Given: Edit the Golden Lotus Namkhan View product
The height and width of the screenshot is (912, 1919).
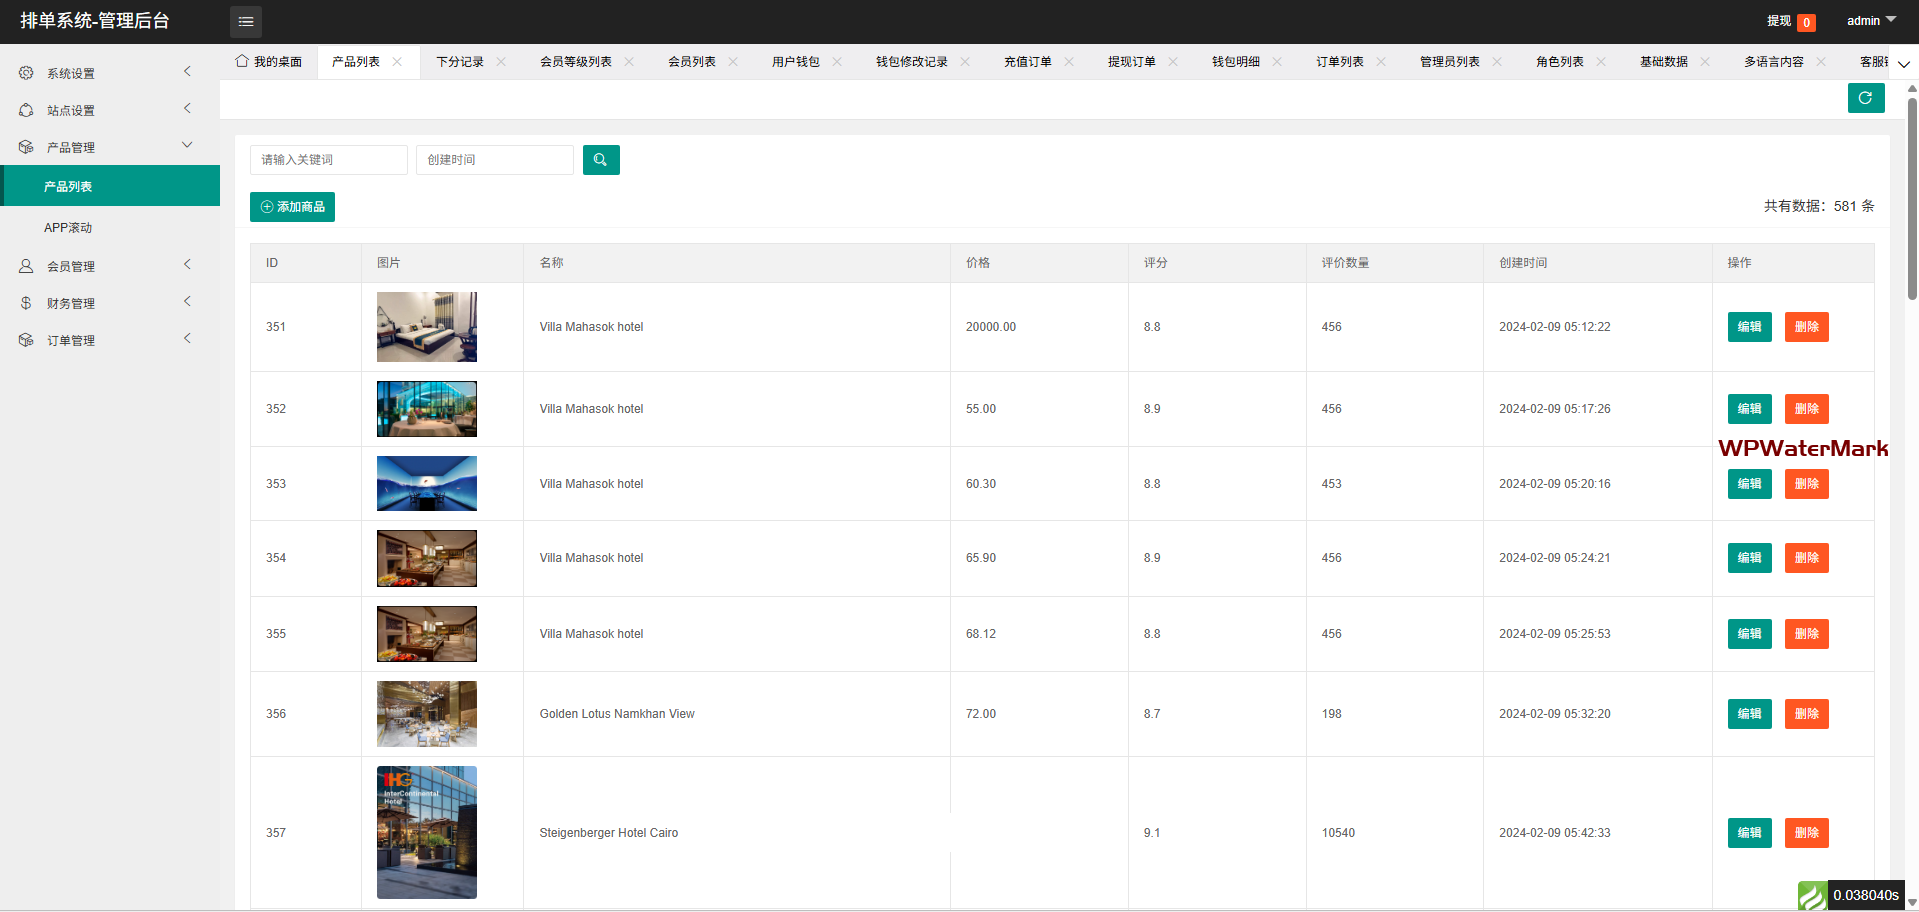Looking at the screenshot, I should coord(1749,714).
